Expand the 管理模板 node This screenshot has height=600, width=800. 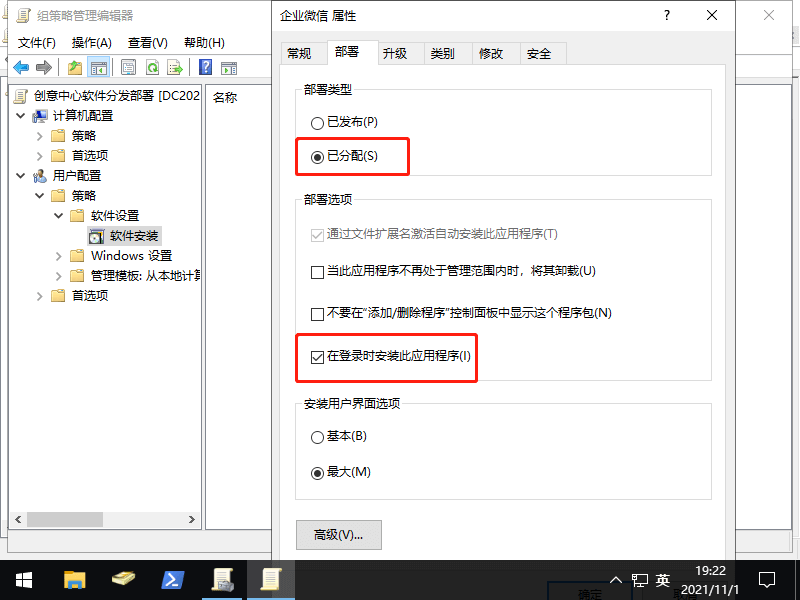point(59,276)
